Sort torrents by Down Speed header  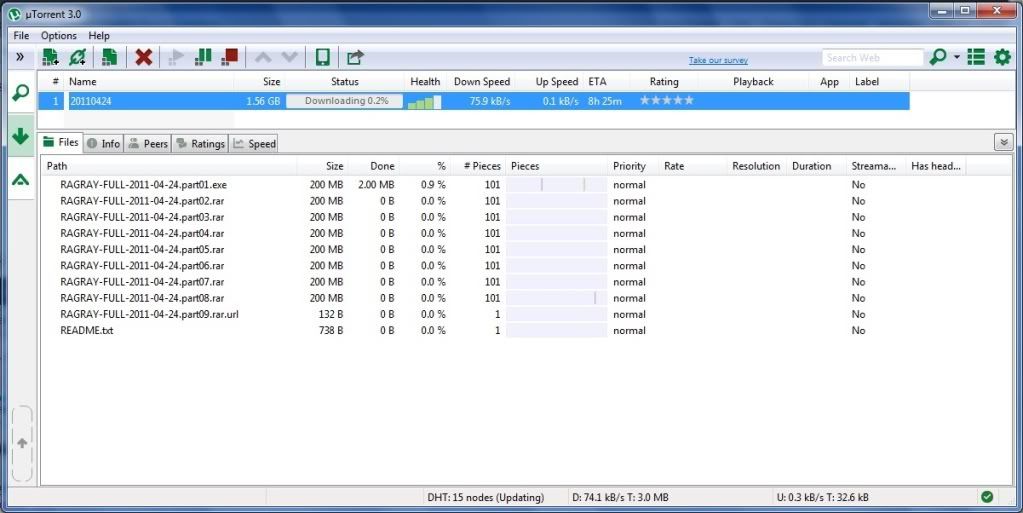click(x=481, y=82)
